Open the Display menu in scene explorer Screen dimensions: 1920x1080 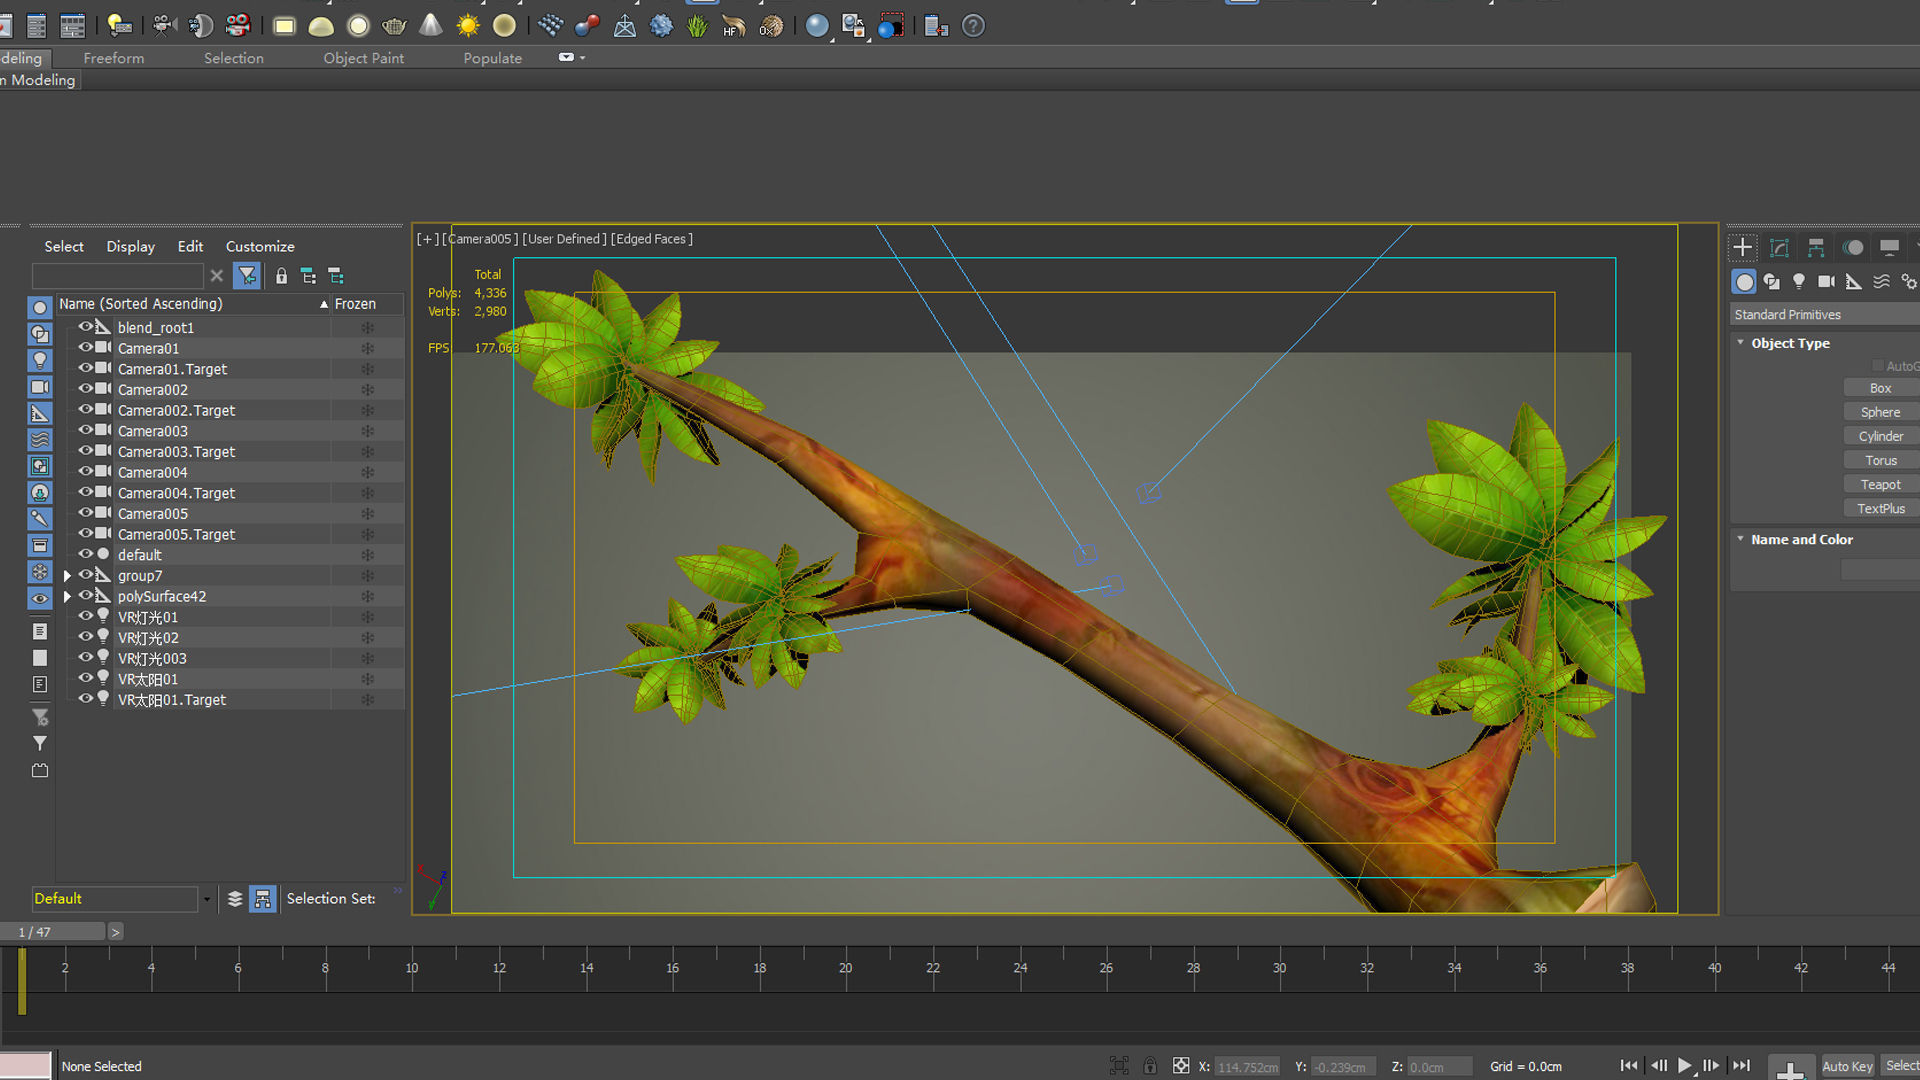[131, 247]
